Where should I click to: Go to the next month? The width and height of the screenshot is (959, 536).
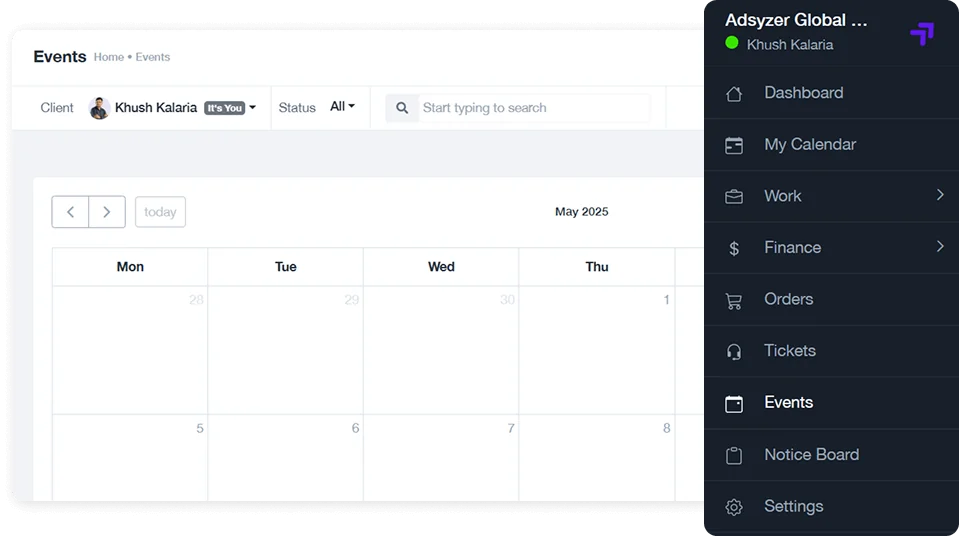(x=107, y=212)
